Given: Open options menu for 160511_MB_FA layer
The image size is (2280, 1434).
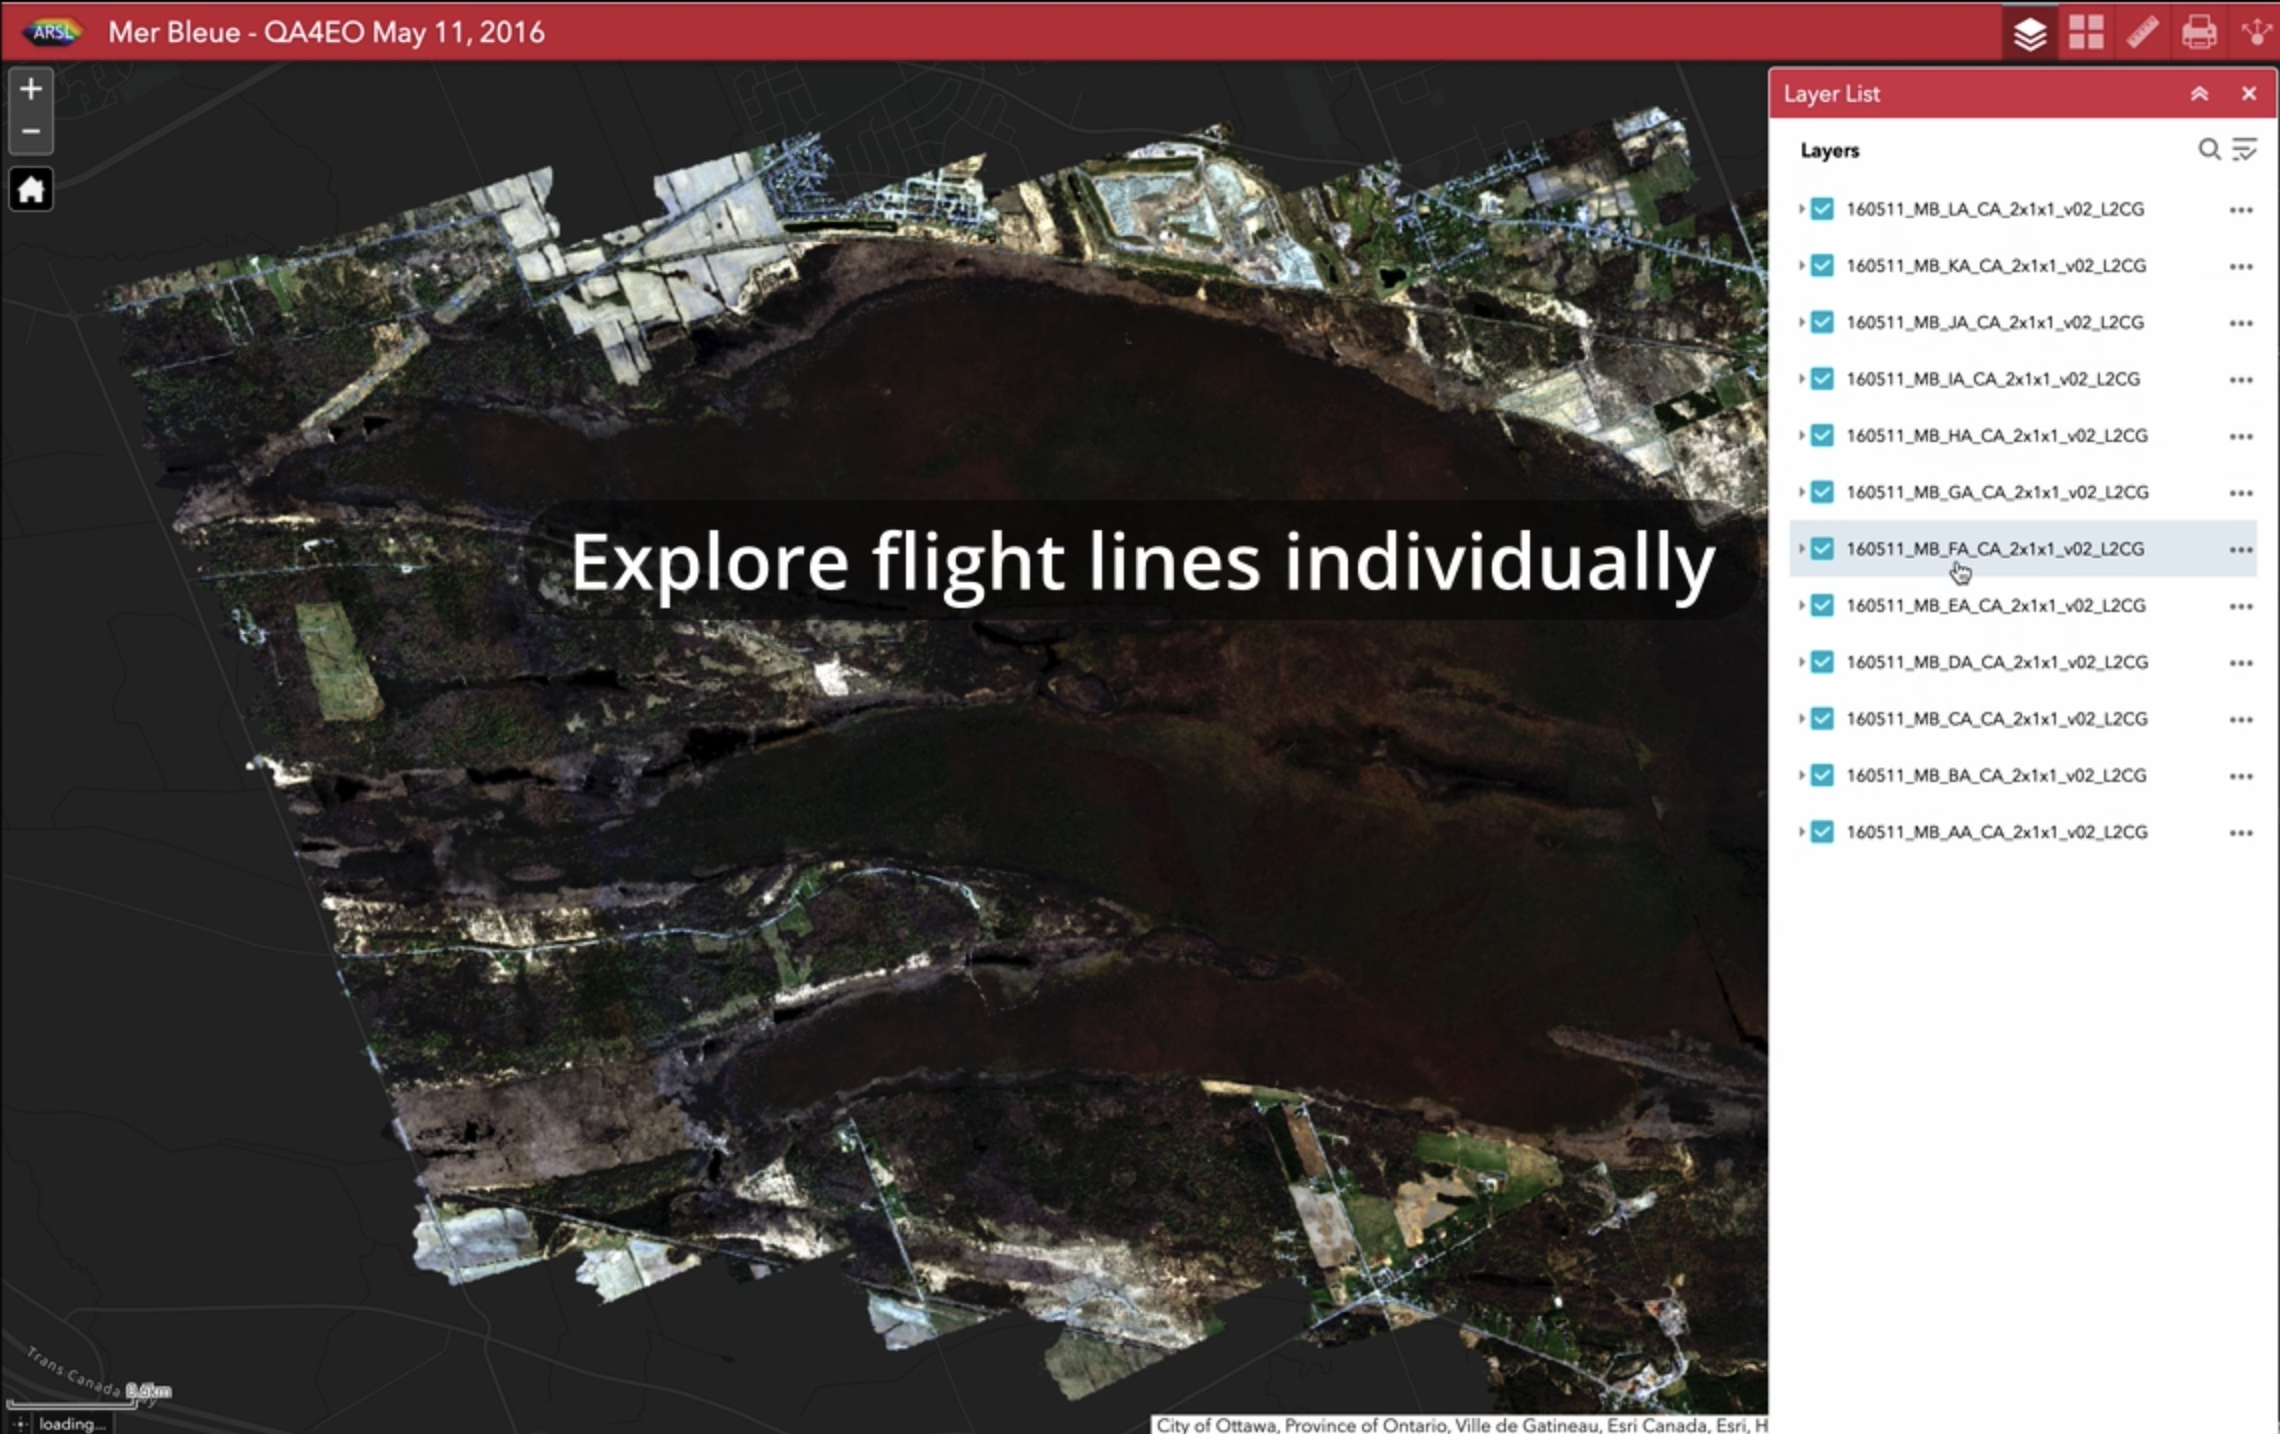Looking at the screenshot, I should [x=2240, y=550].
